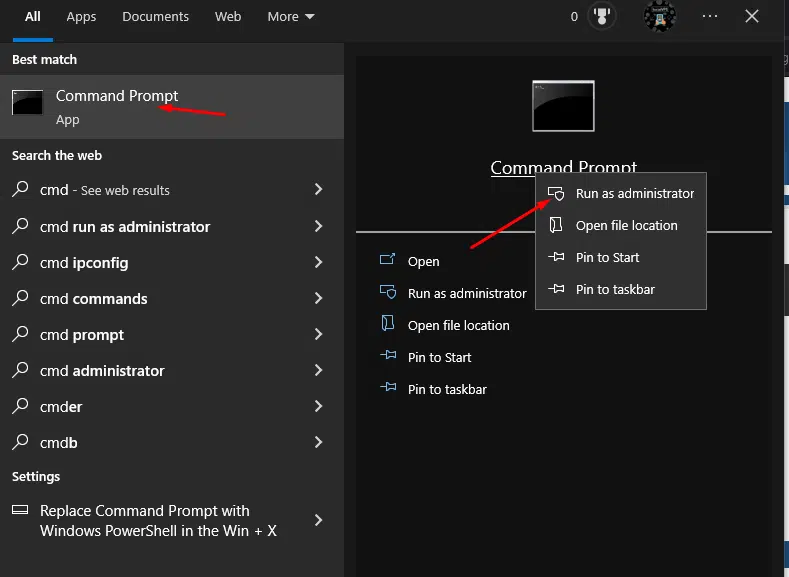Click the Open icon in the actions list
Viewport: 789px width, 577px height.
(x=387, y=260)
